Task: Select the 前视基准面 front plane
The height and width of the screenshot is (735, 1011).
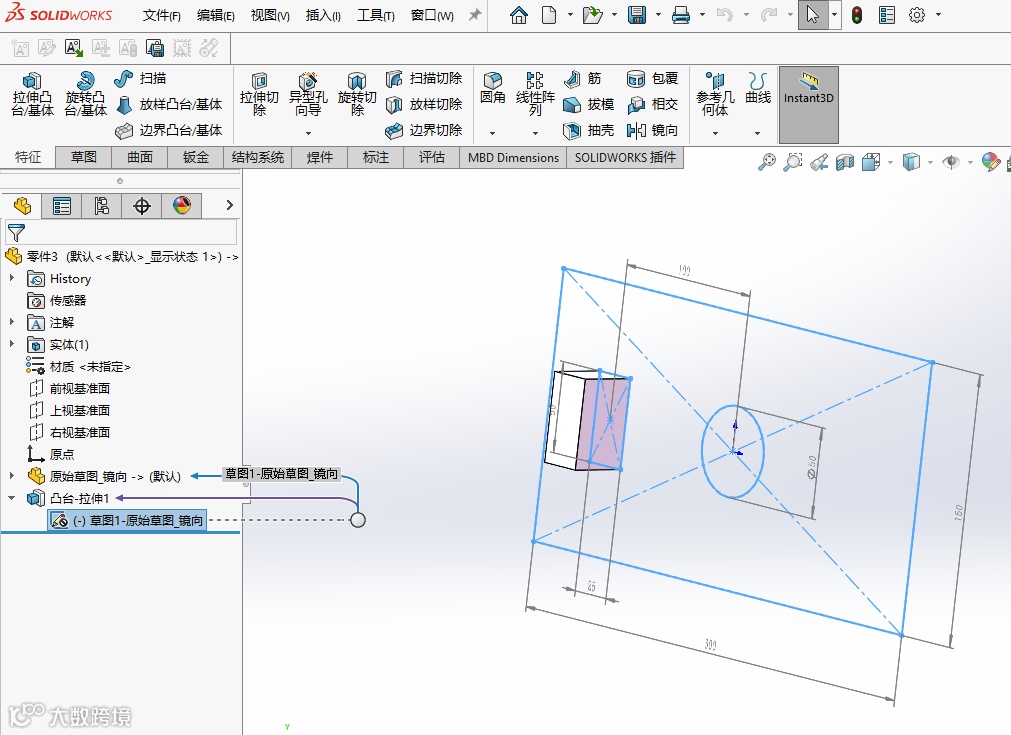Action: click(x=70, y=388)
